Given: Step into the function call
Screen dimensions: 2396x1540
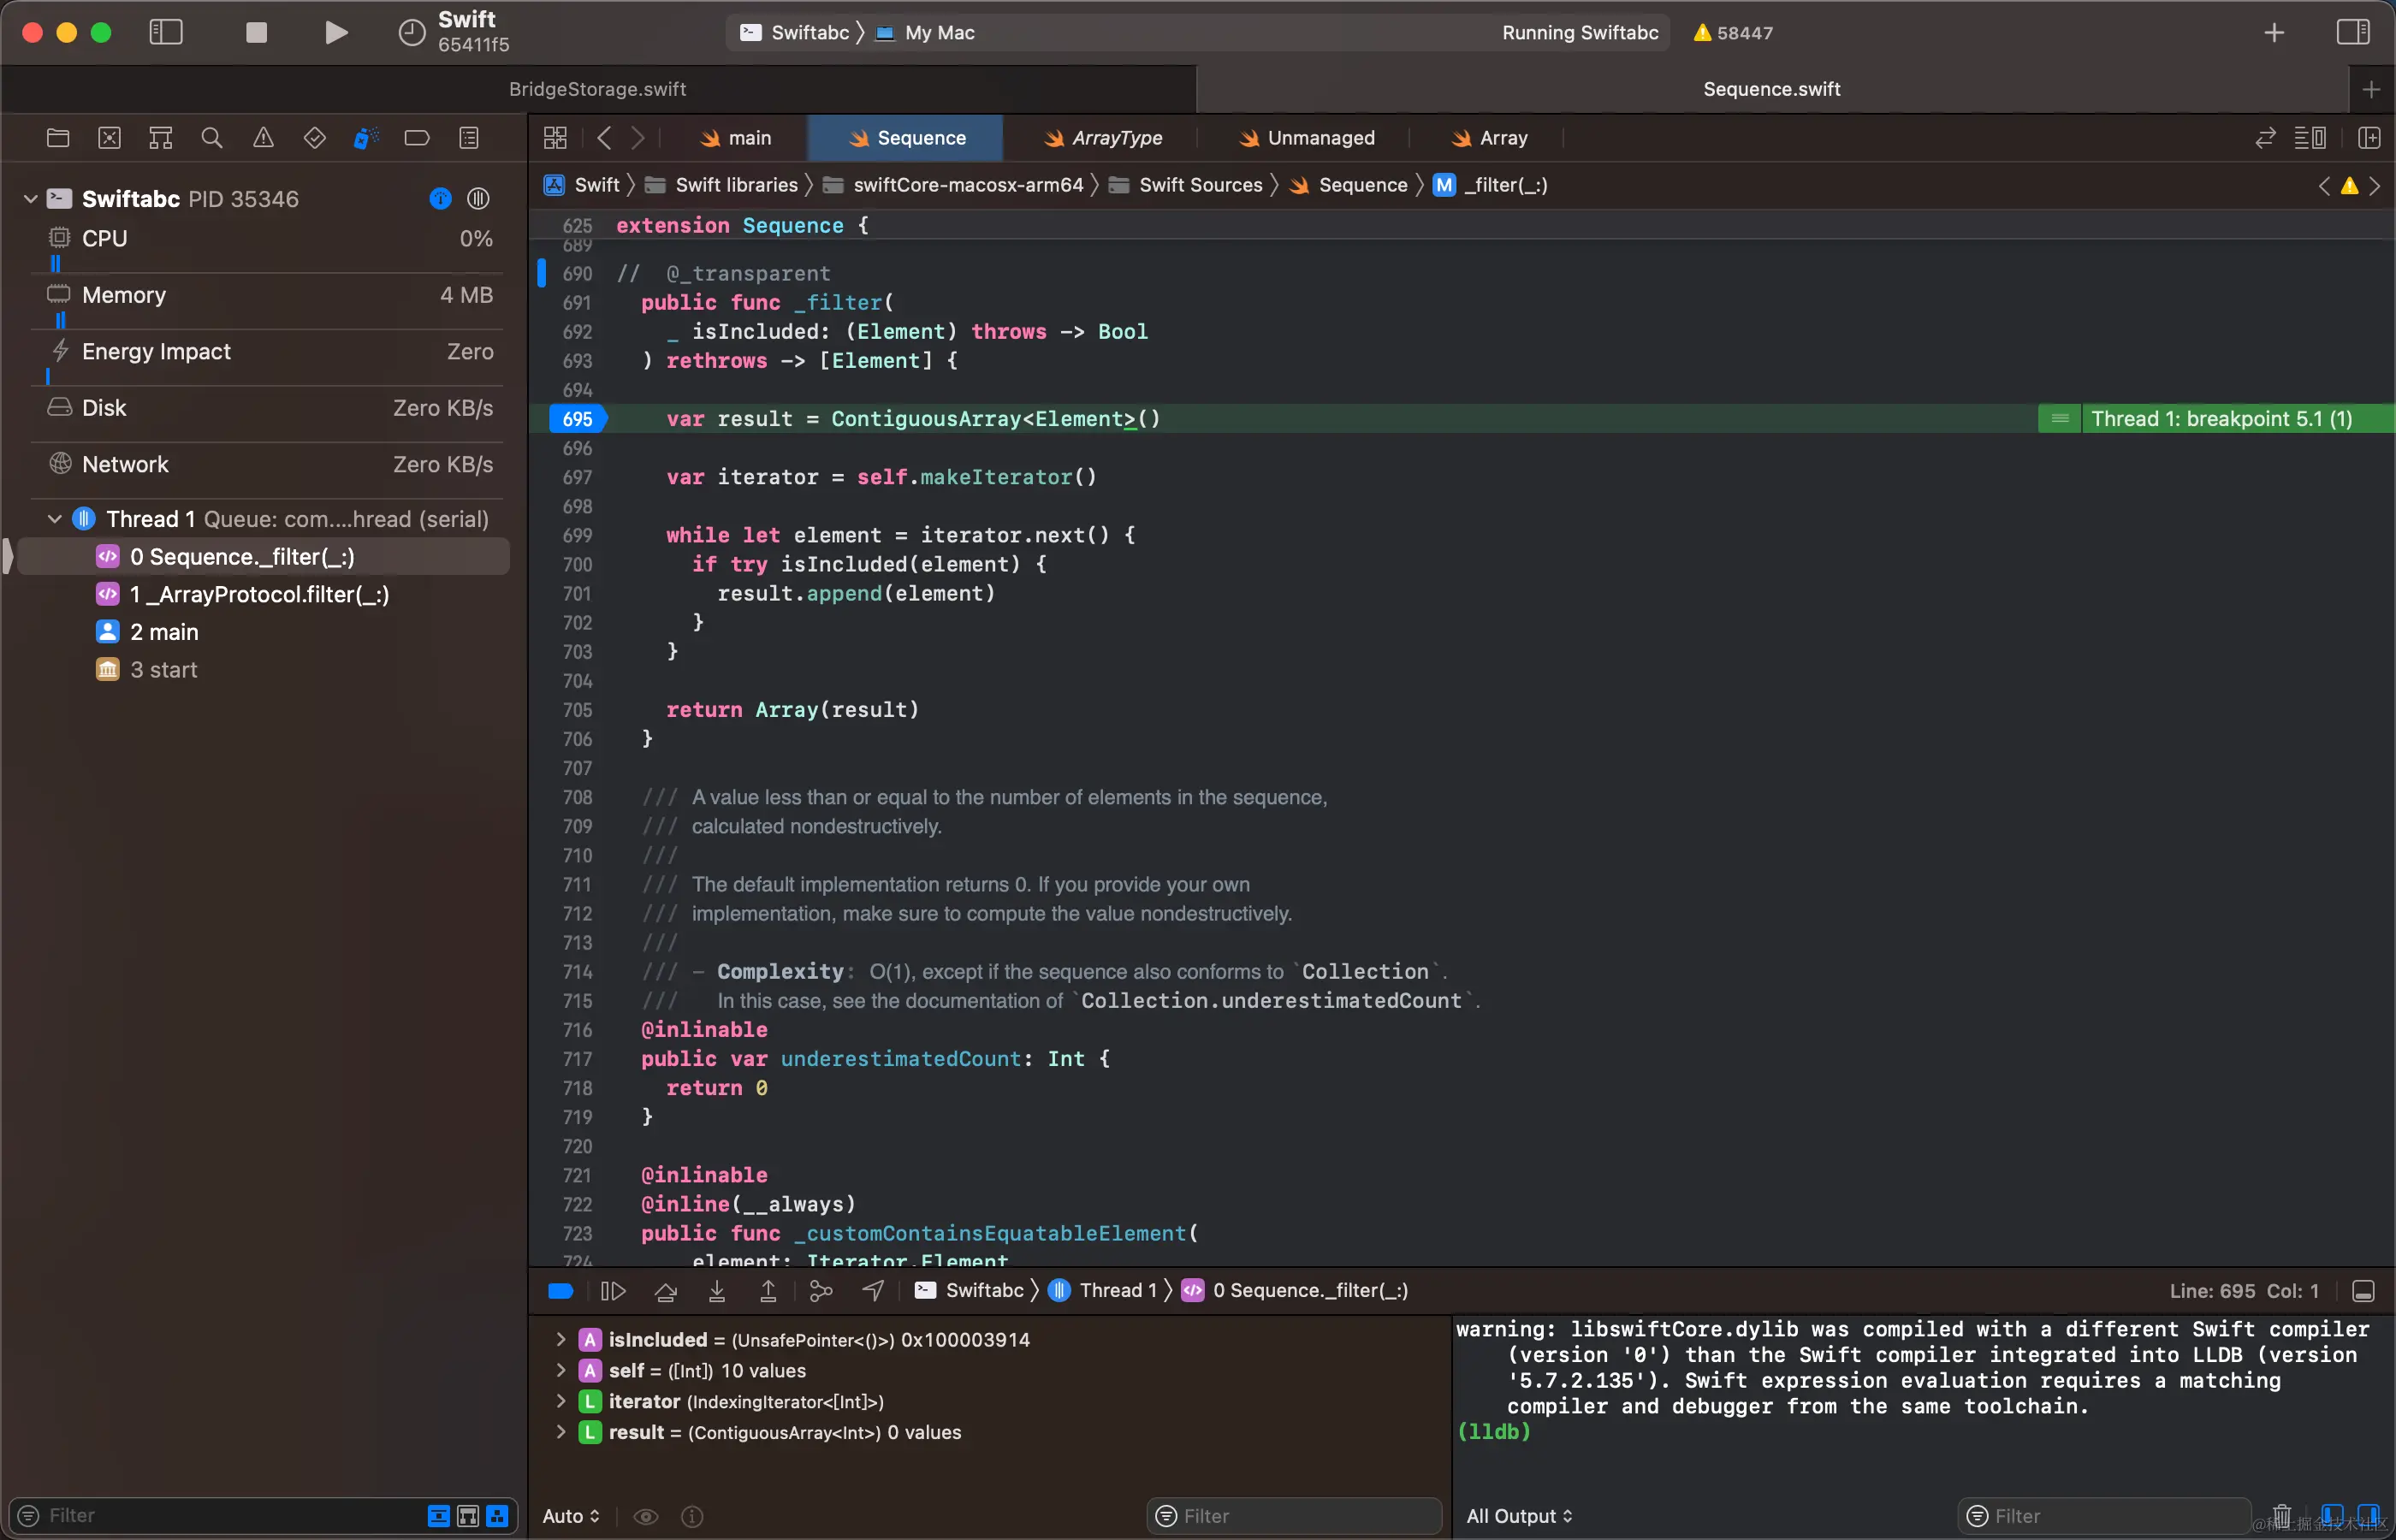Looking at the screenshot, I should (x=717, y=1291).
